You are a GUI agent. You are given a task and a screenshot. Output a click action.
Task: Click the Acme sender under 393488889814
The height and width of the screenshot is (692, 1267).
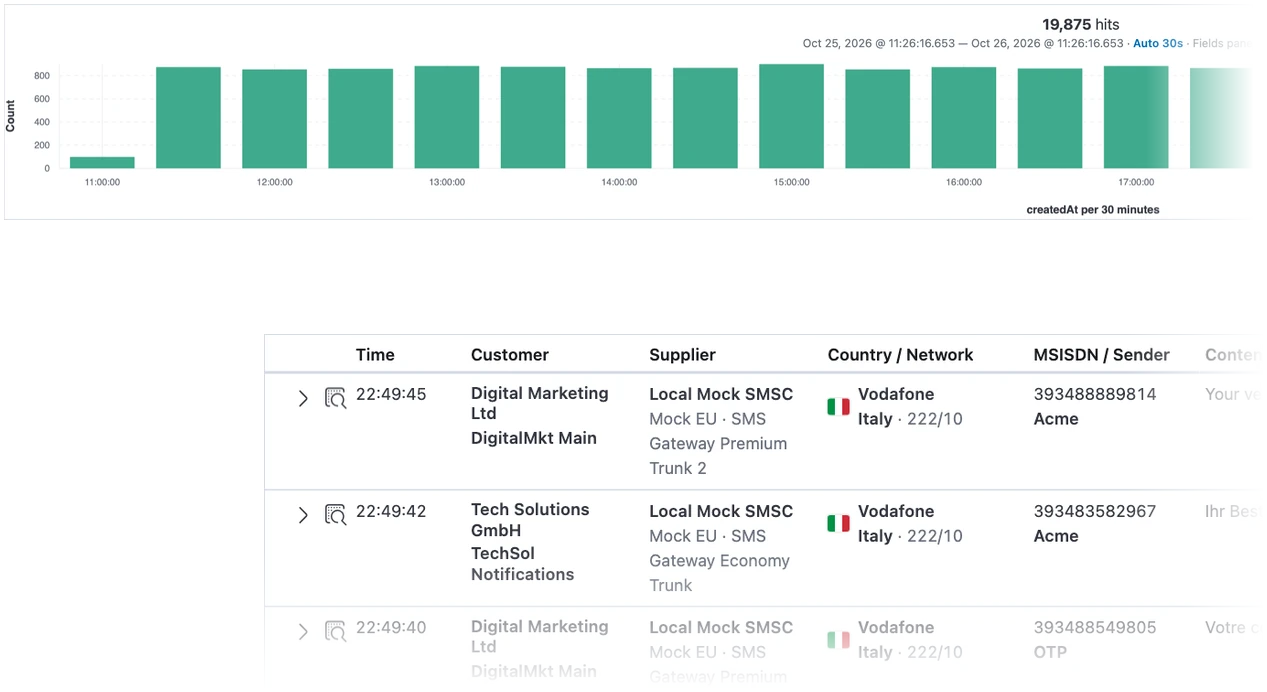tap(1056, 419)
